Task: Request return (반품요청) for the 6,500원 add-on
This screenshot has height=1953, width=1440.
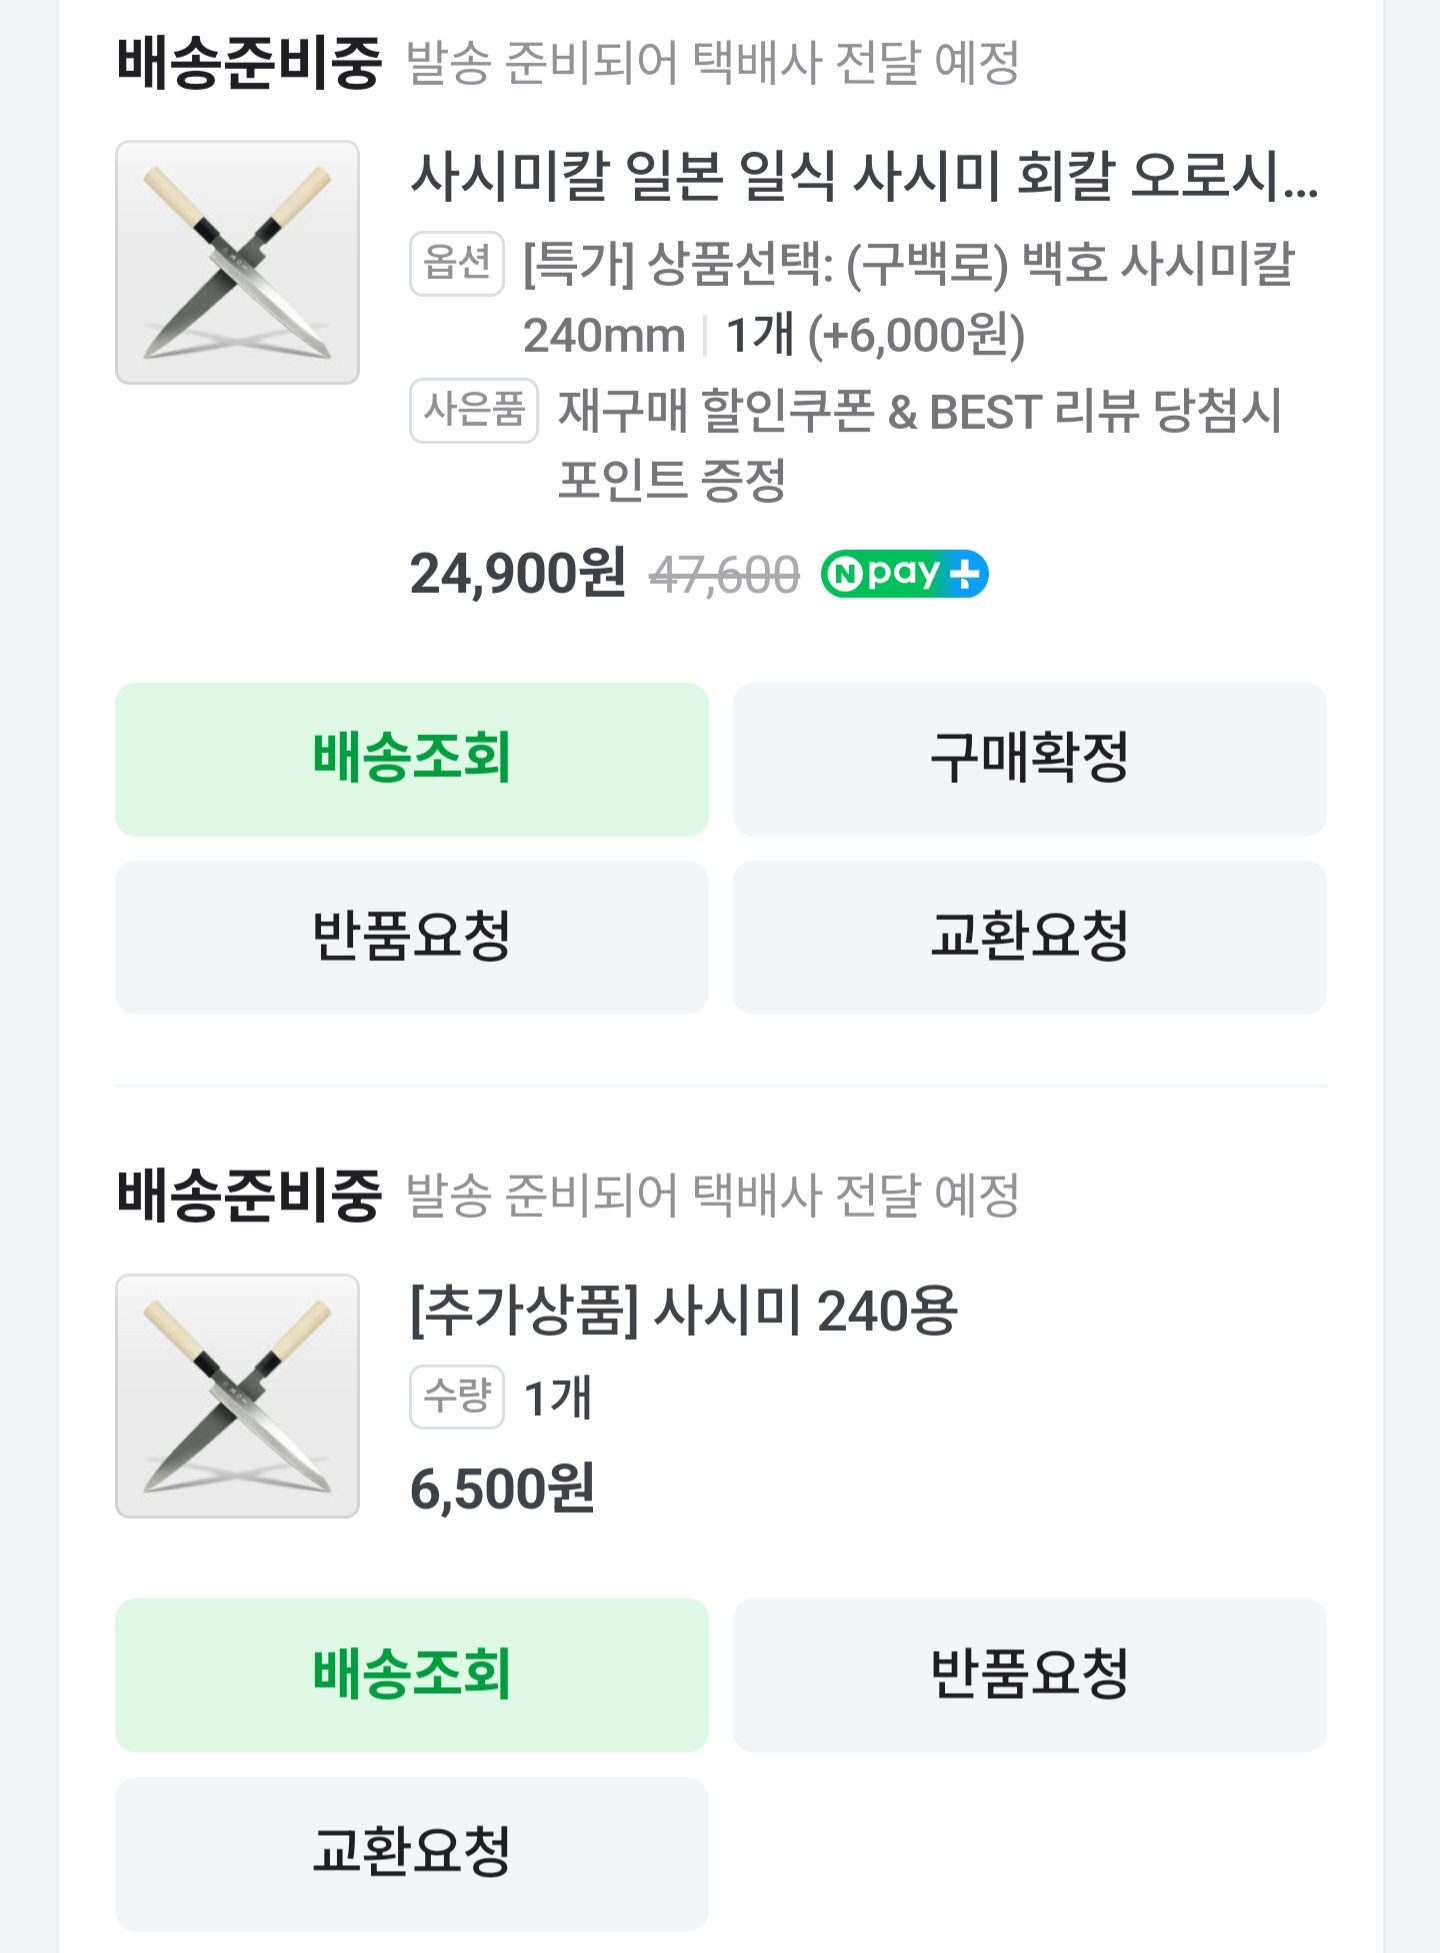Action: (1029, 1675)
